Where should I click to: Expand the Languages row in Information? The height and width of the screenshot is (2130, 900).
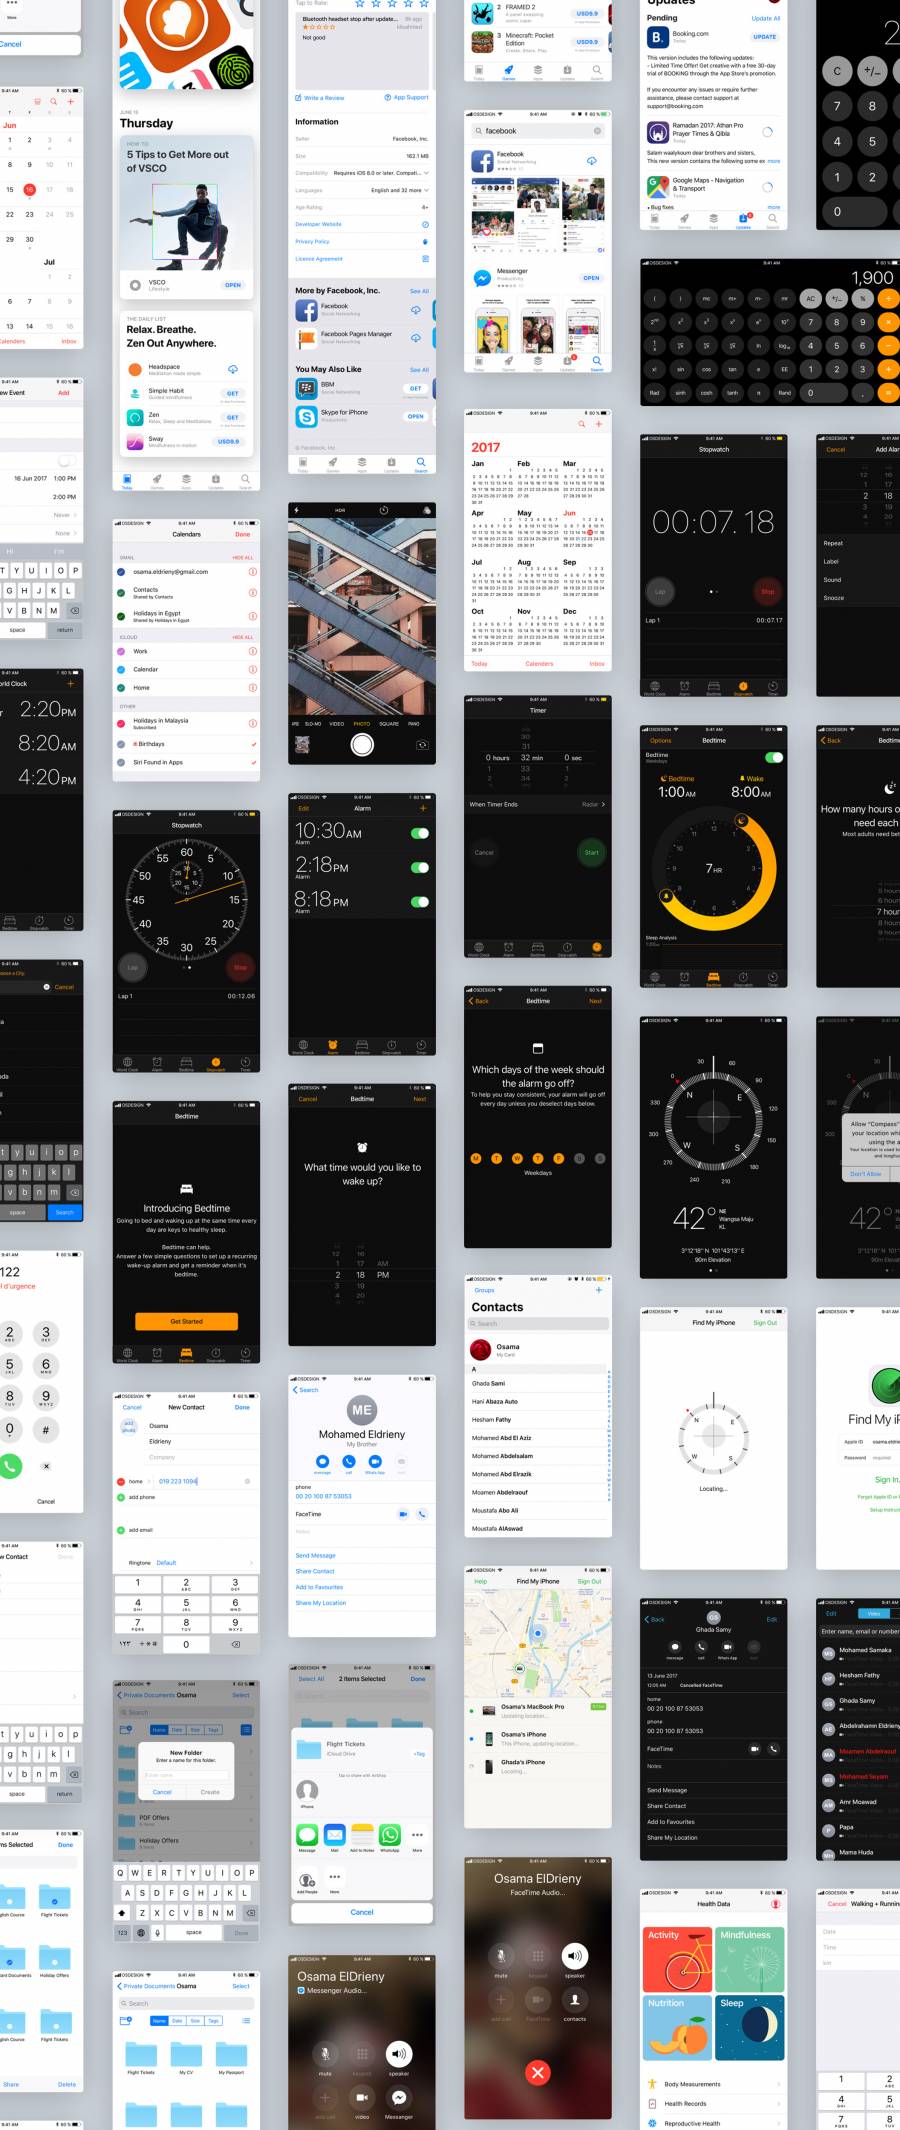click(426, 190)
